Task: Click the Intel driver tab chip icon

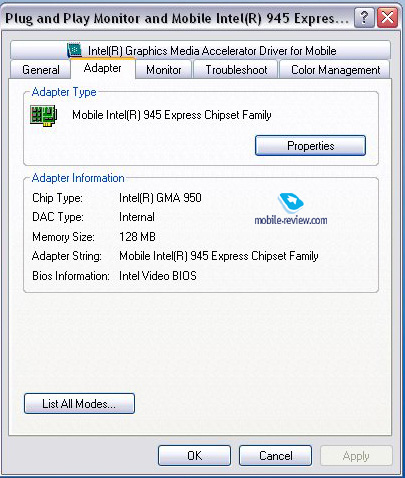Action: tap(75, 50)
